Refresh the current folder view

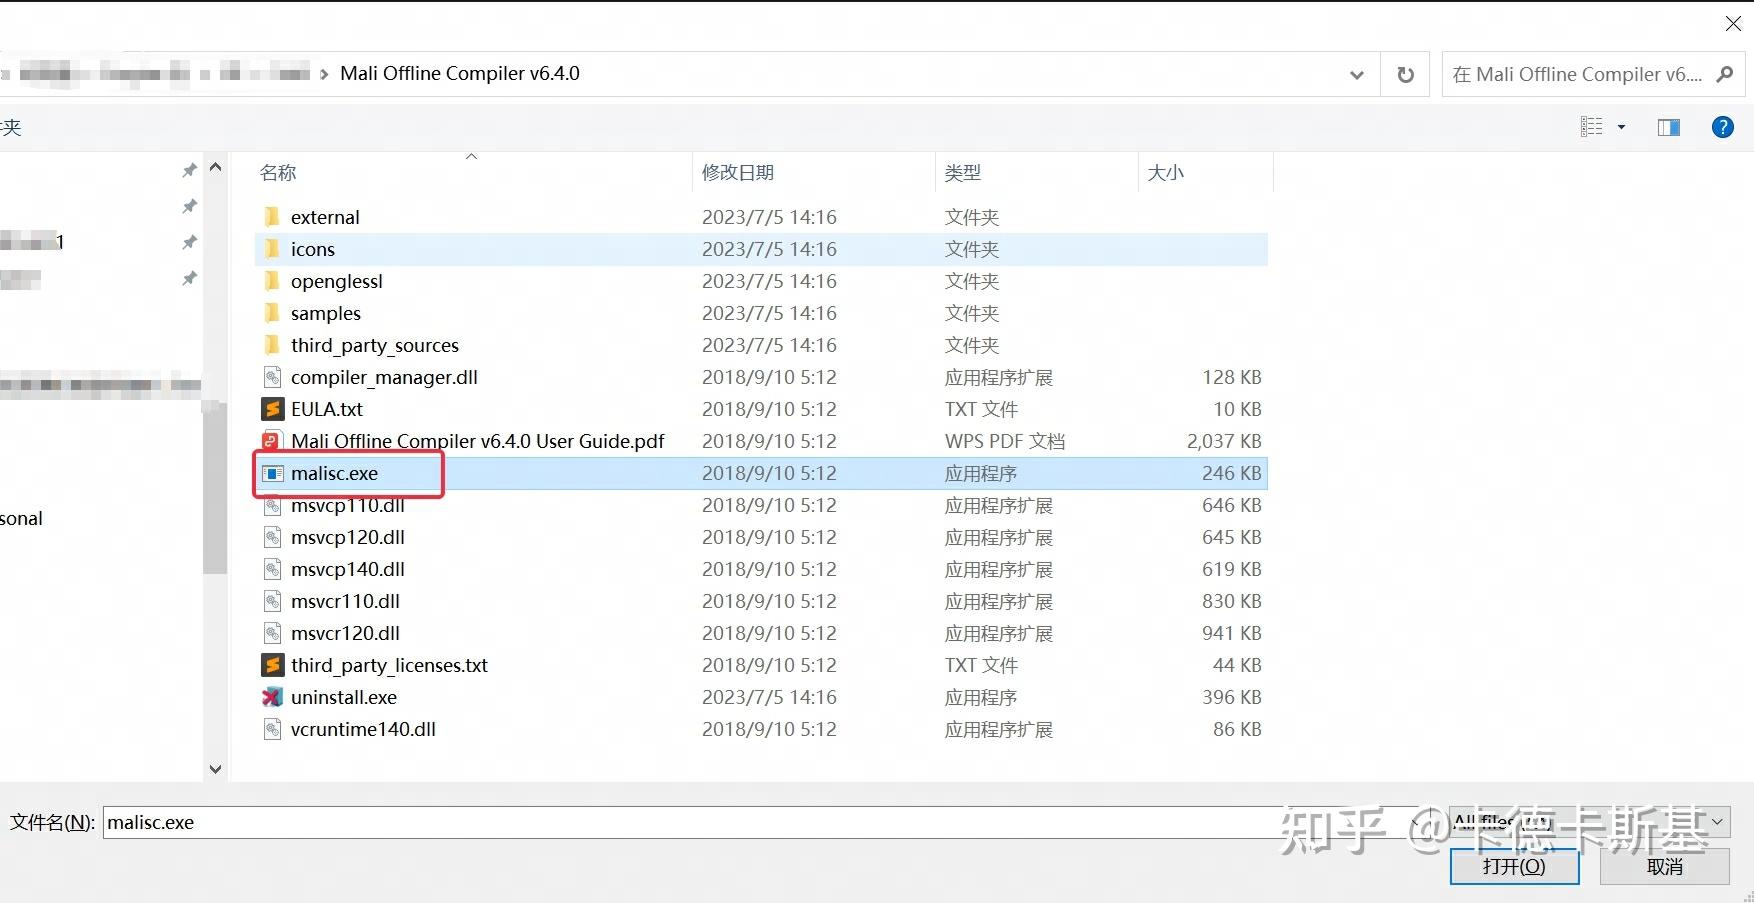point(1405,74)
